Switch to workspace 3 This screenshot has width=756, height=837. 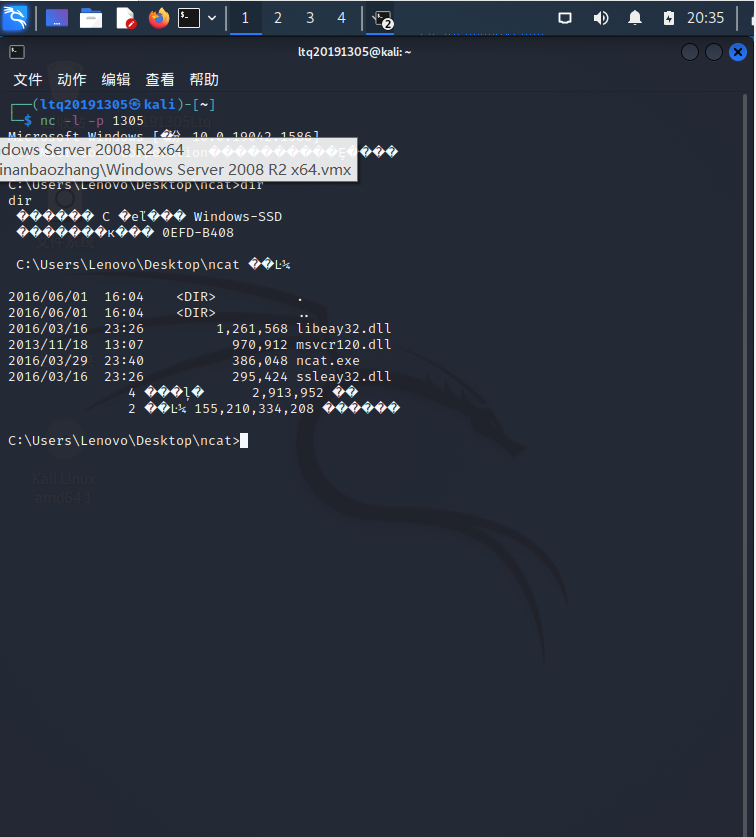click(x=310, y=18)
